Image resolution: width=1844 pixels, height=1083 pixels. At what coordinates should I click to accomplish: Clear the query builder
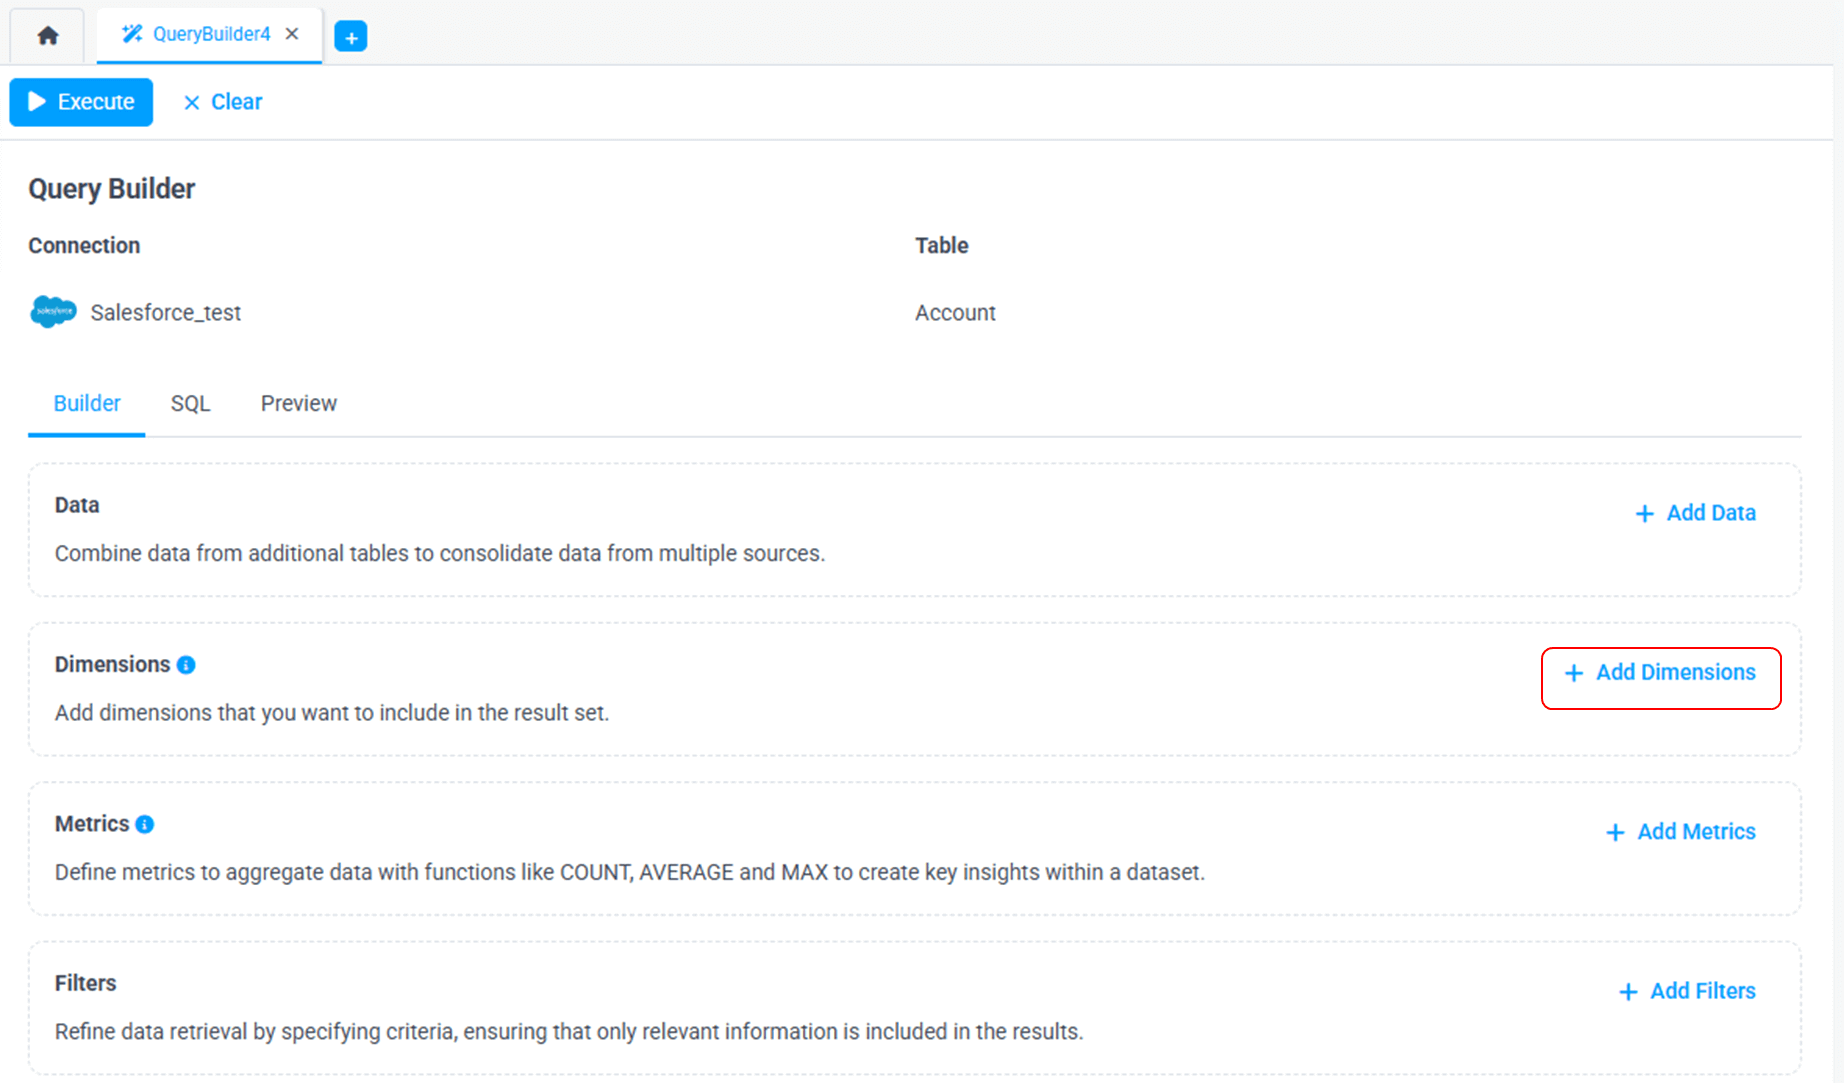(x=223, y=102)
